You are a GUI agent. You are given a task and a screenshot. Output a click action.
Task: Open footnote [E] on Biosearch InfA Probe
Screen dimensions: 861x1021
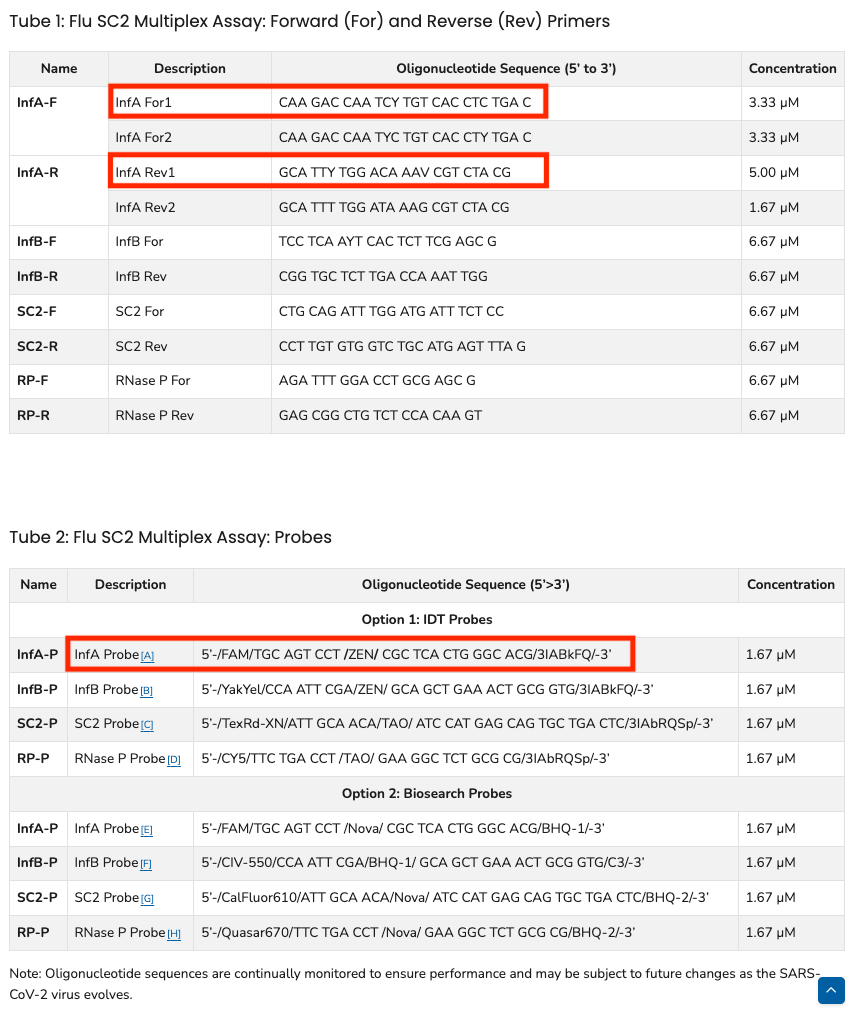pos(147,830)
